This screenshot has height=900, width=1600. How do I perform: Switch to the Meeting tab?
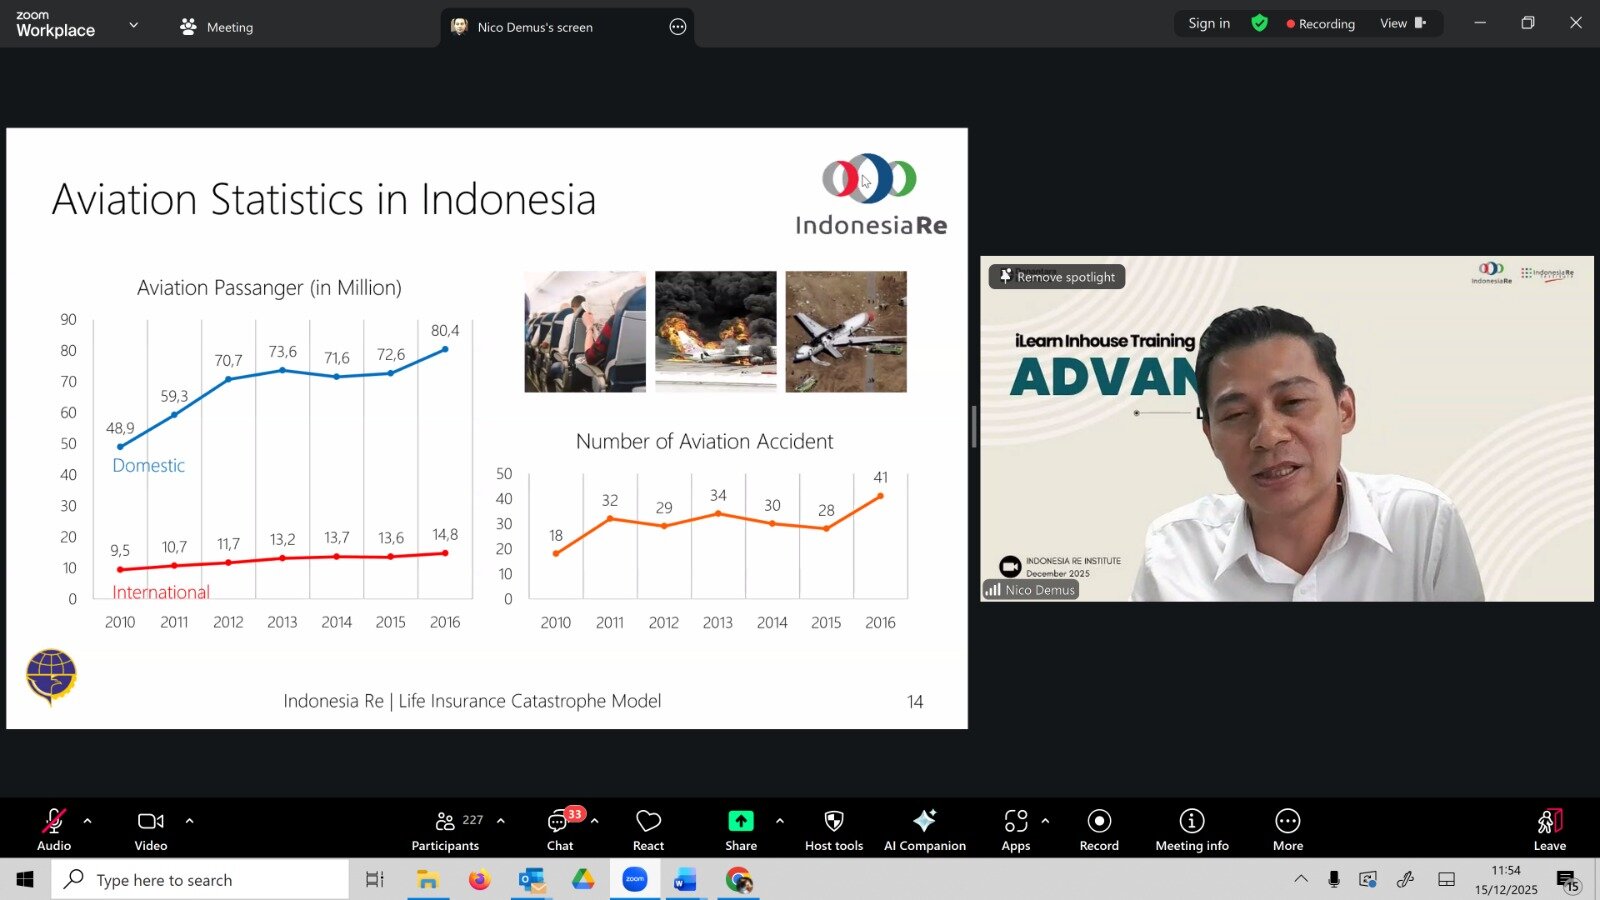[217, 27]
